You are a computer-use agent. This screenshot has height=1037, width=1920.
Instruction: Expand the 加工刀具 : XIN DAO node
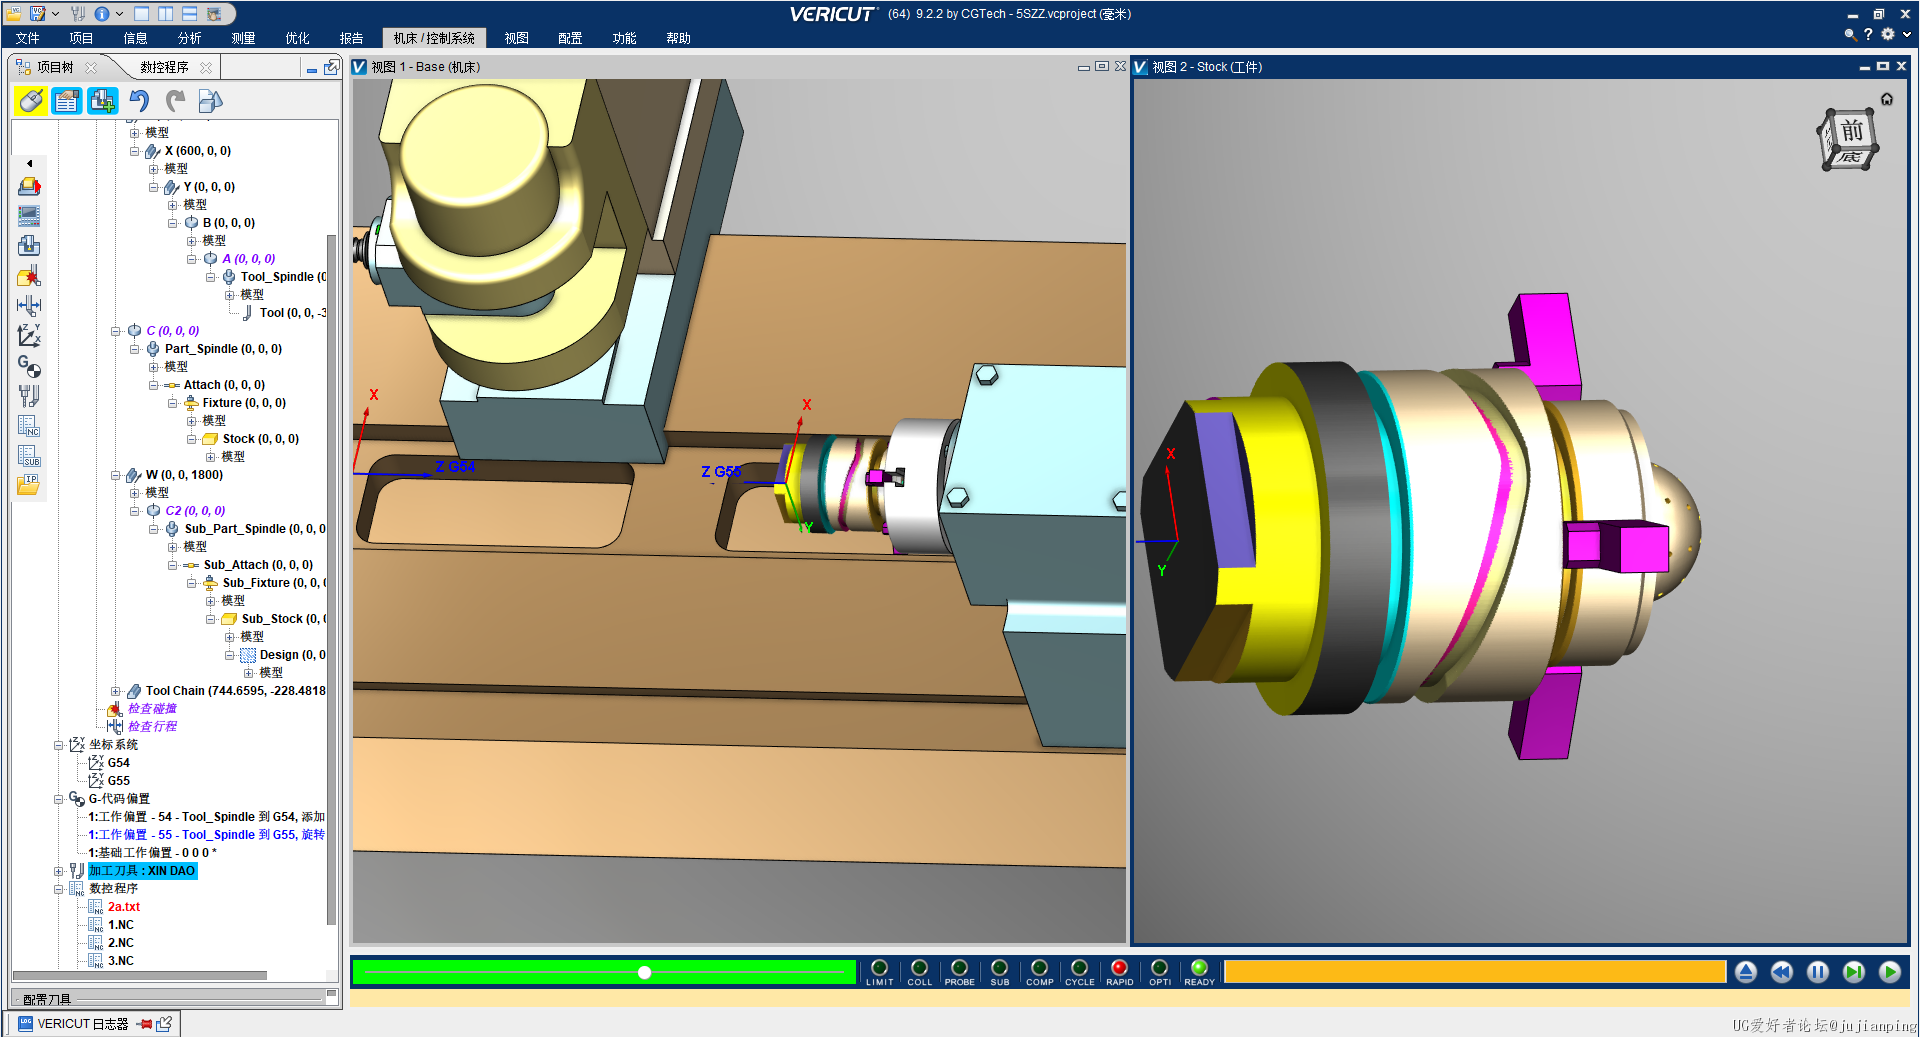click(x=59, y=871)
